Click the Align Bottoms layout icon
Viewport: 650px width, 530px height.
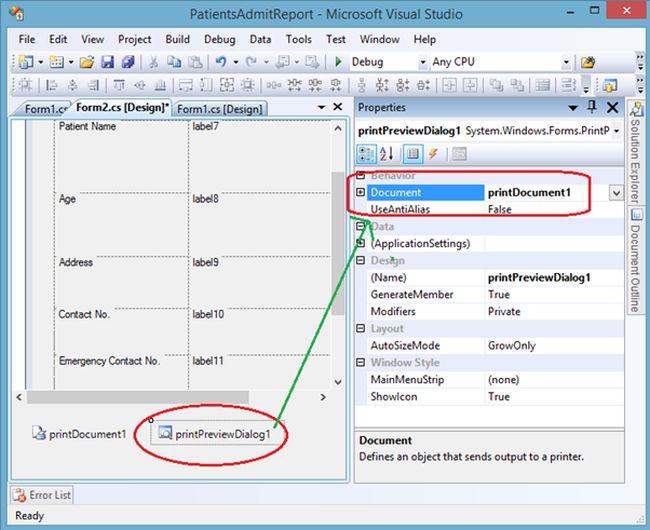coord(160,85)
